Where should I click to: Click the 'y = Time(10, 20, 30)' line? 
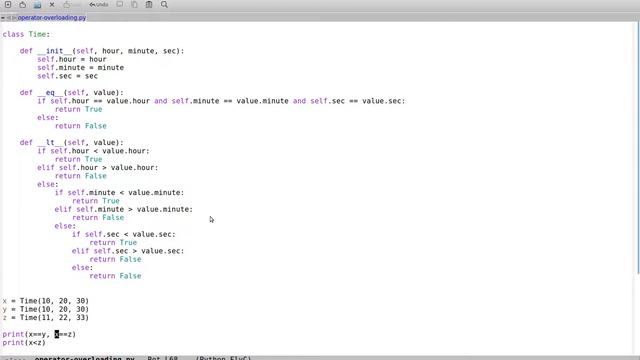click(46, 309)
